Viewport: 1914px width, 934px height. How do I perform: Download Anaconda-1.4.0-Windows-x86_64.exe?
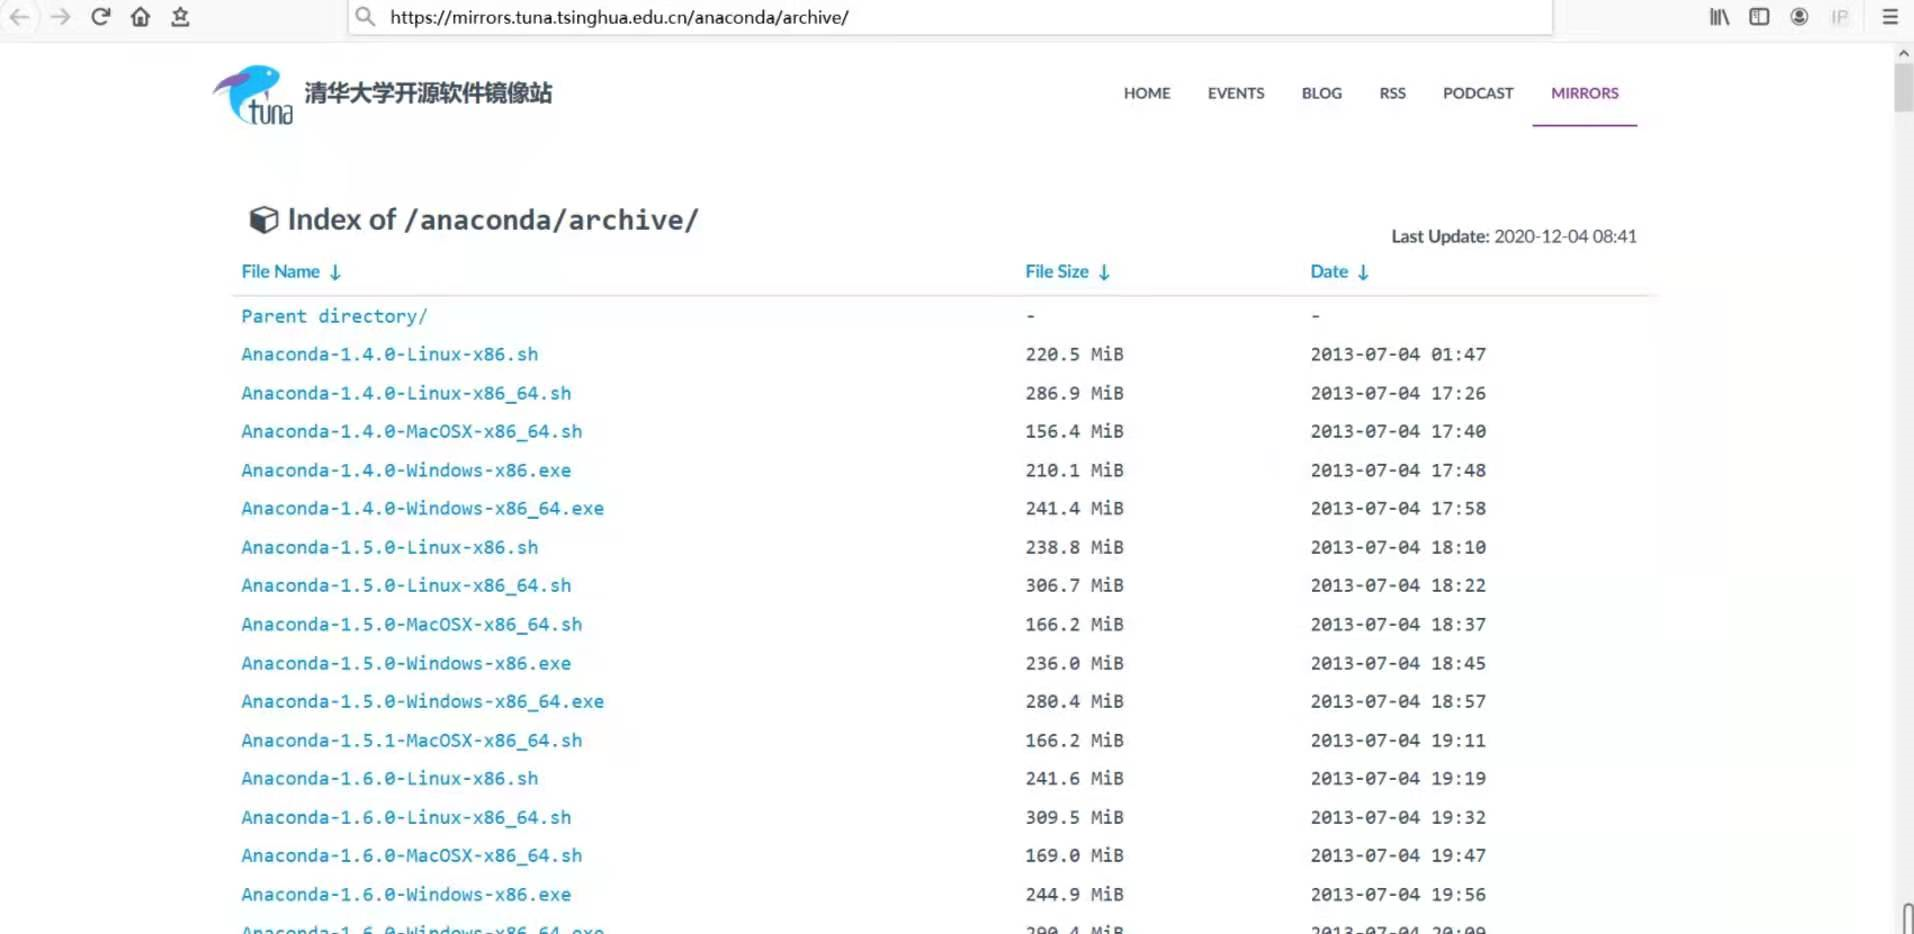click(x=423, y=508)
